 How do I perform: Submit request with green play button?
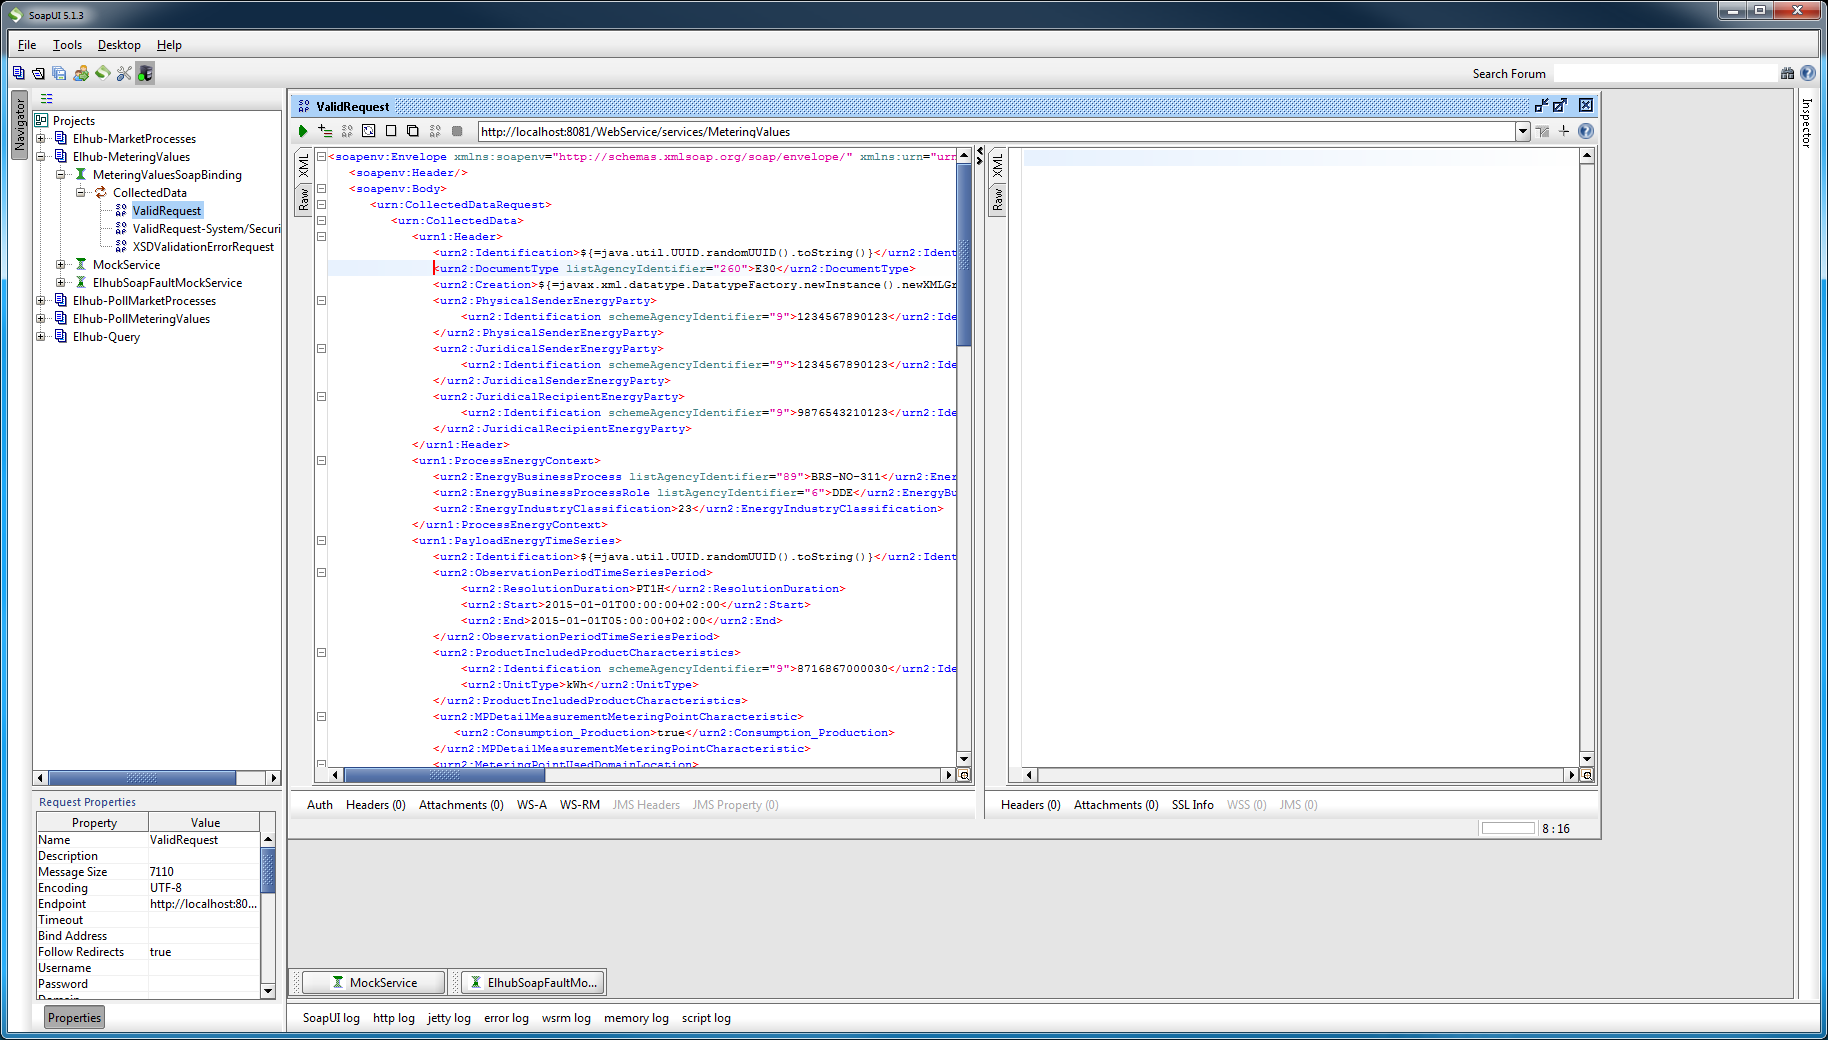pos(303,131)
